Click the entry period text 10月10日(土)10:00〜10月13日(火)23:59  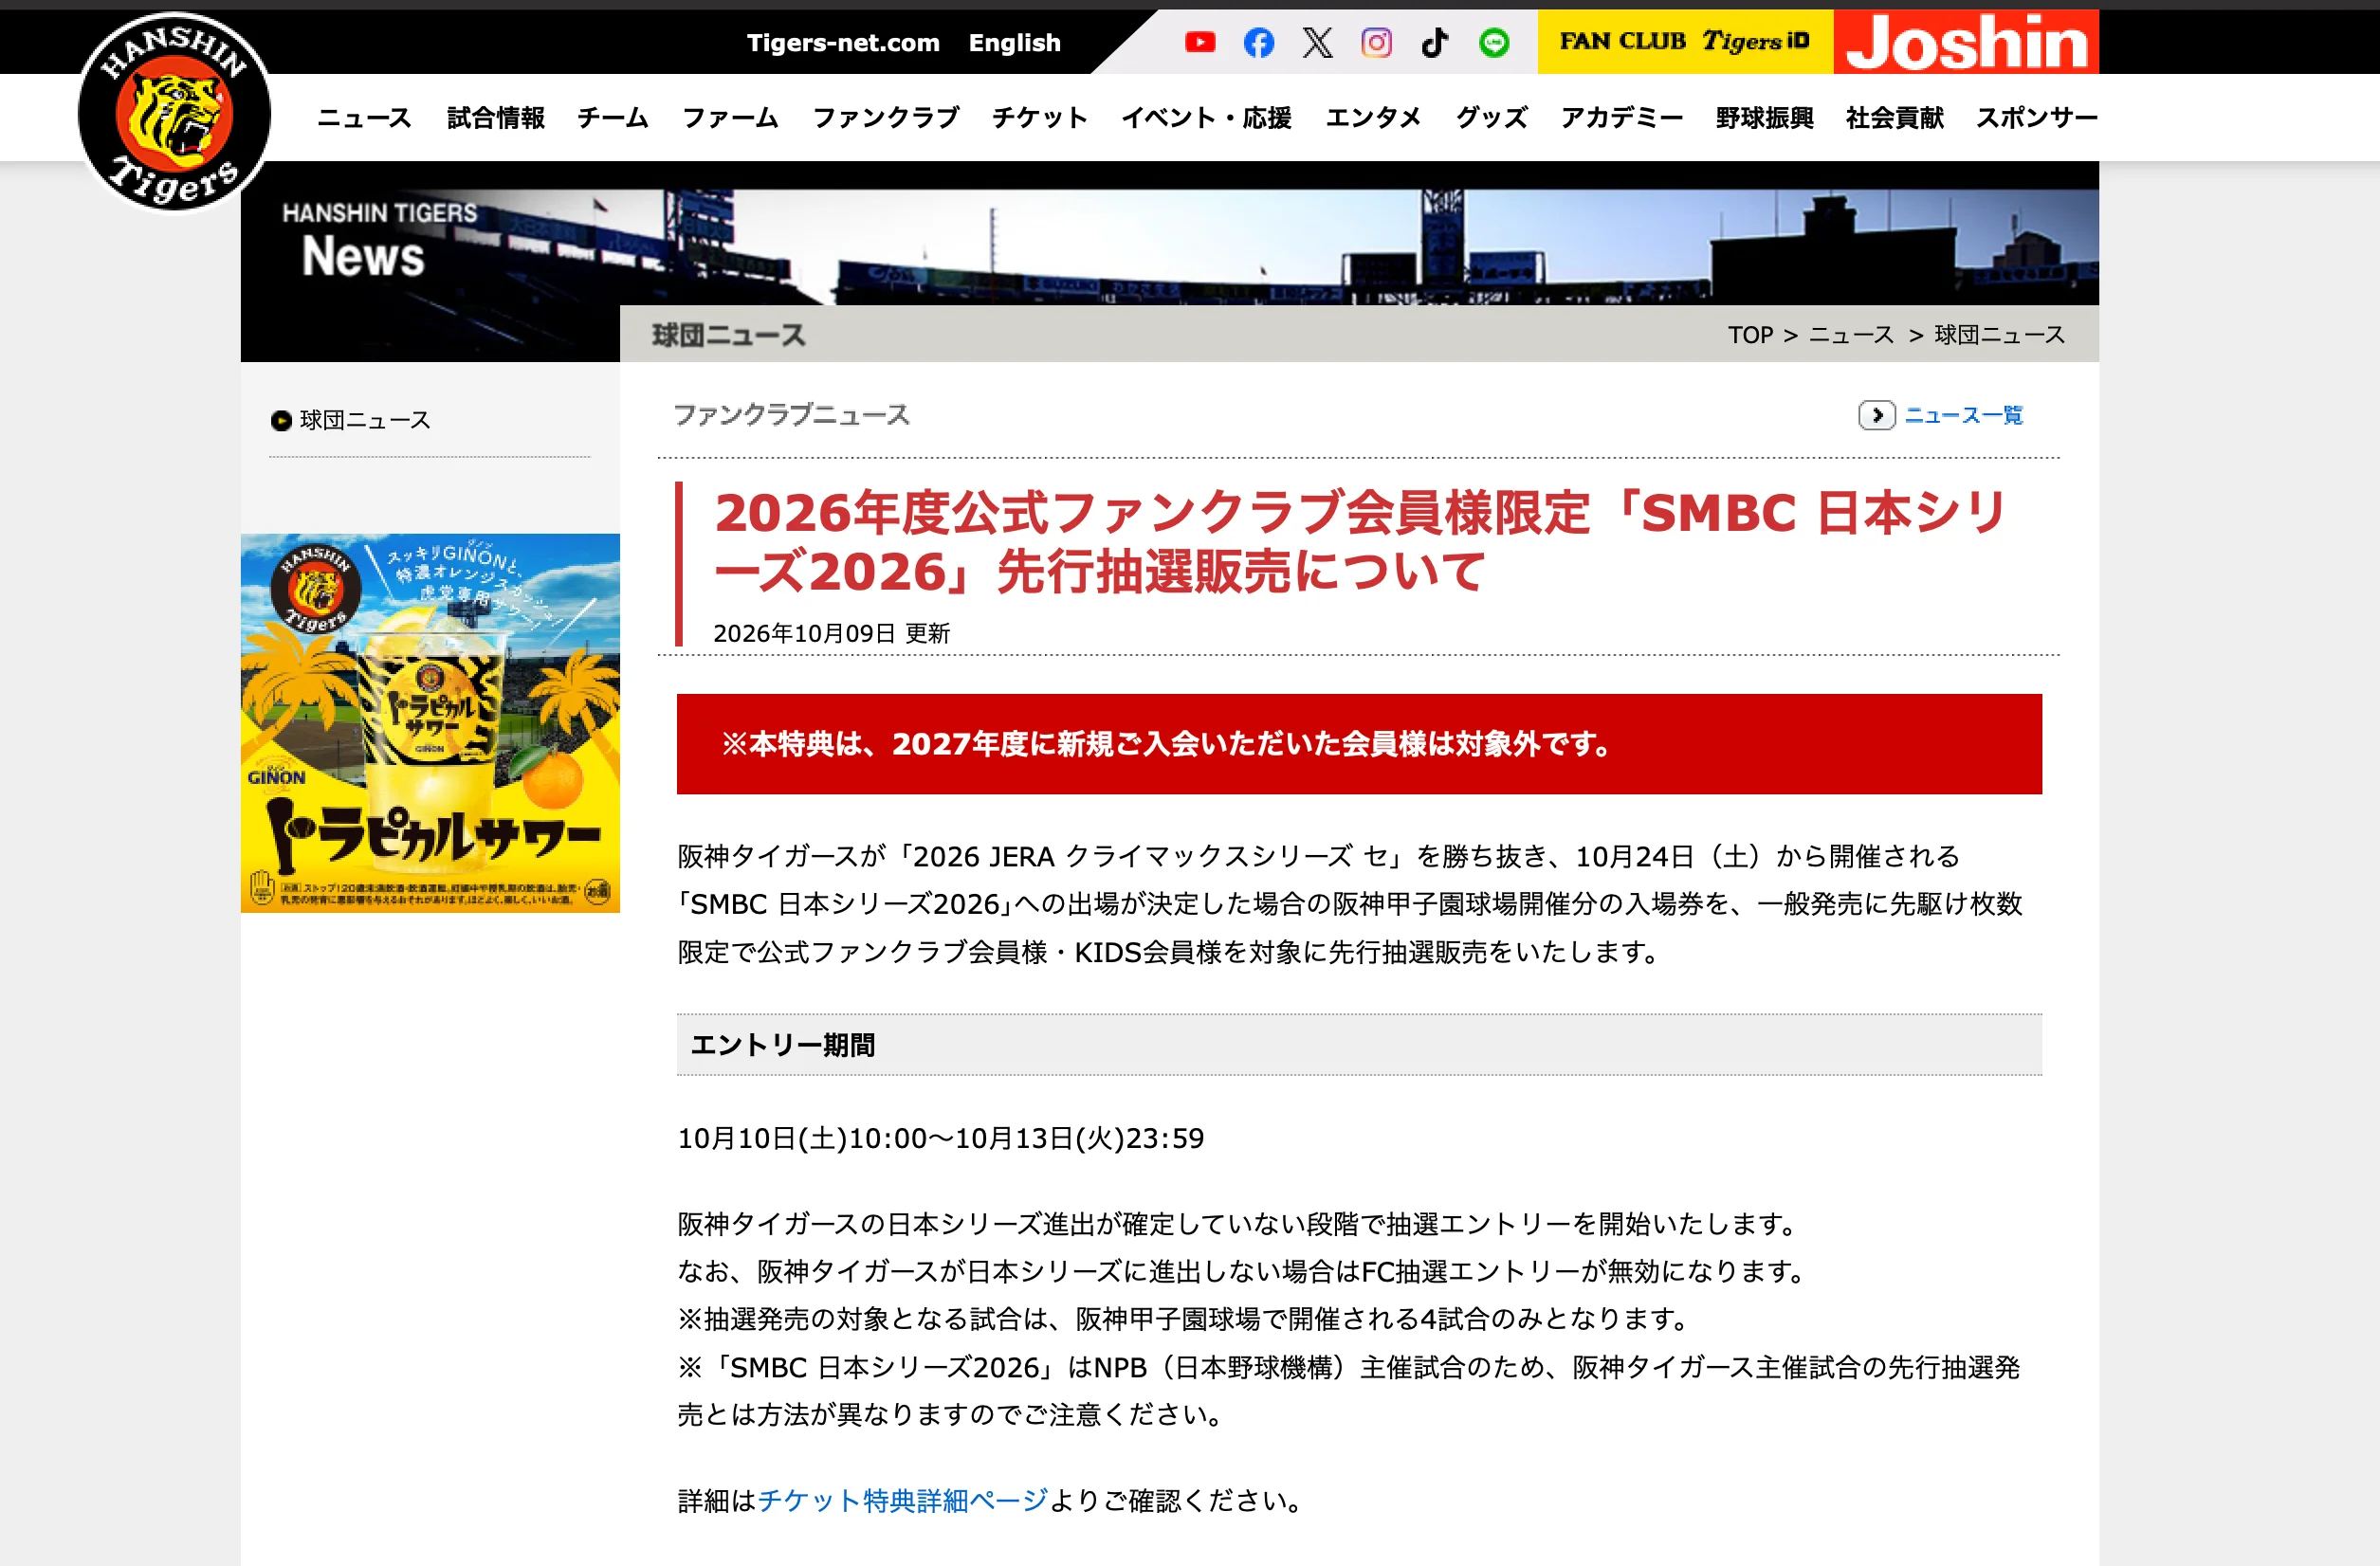point(941,1138)
